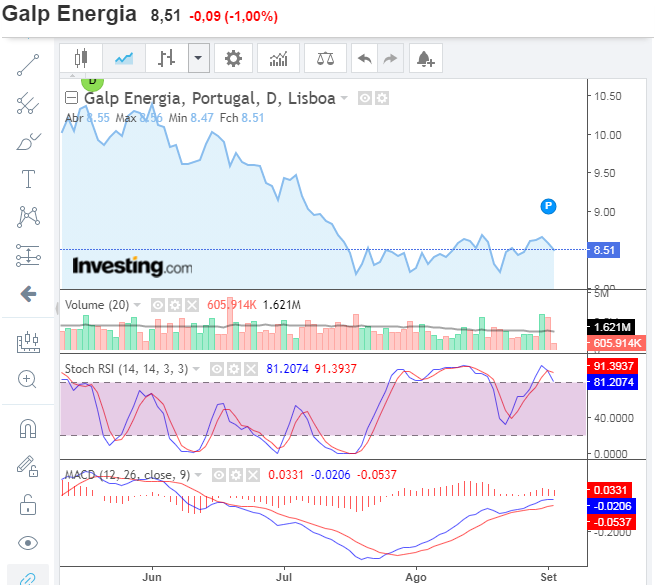
Task: Click the 605.914K volume axis label
Action: 617,343
